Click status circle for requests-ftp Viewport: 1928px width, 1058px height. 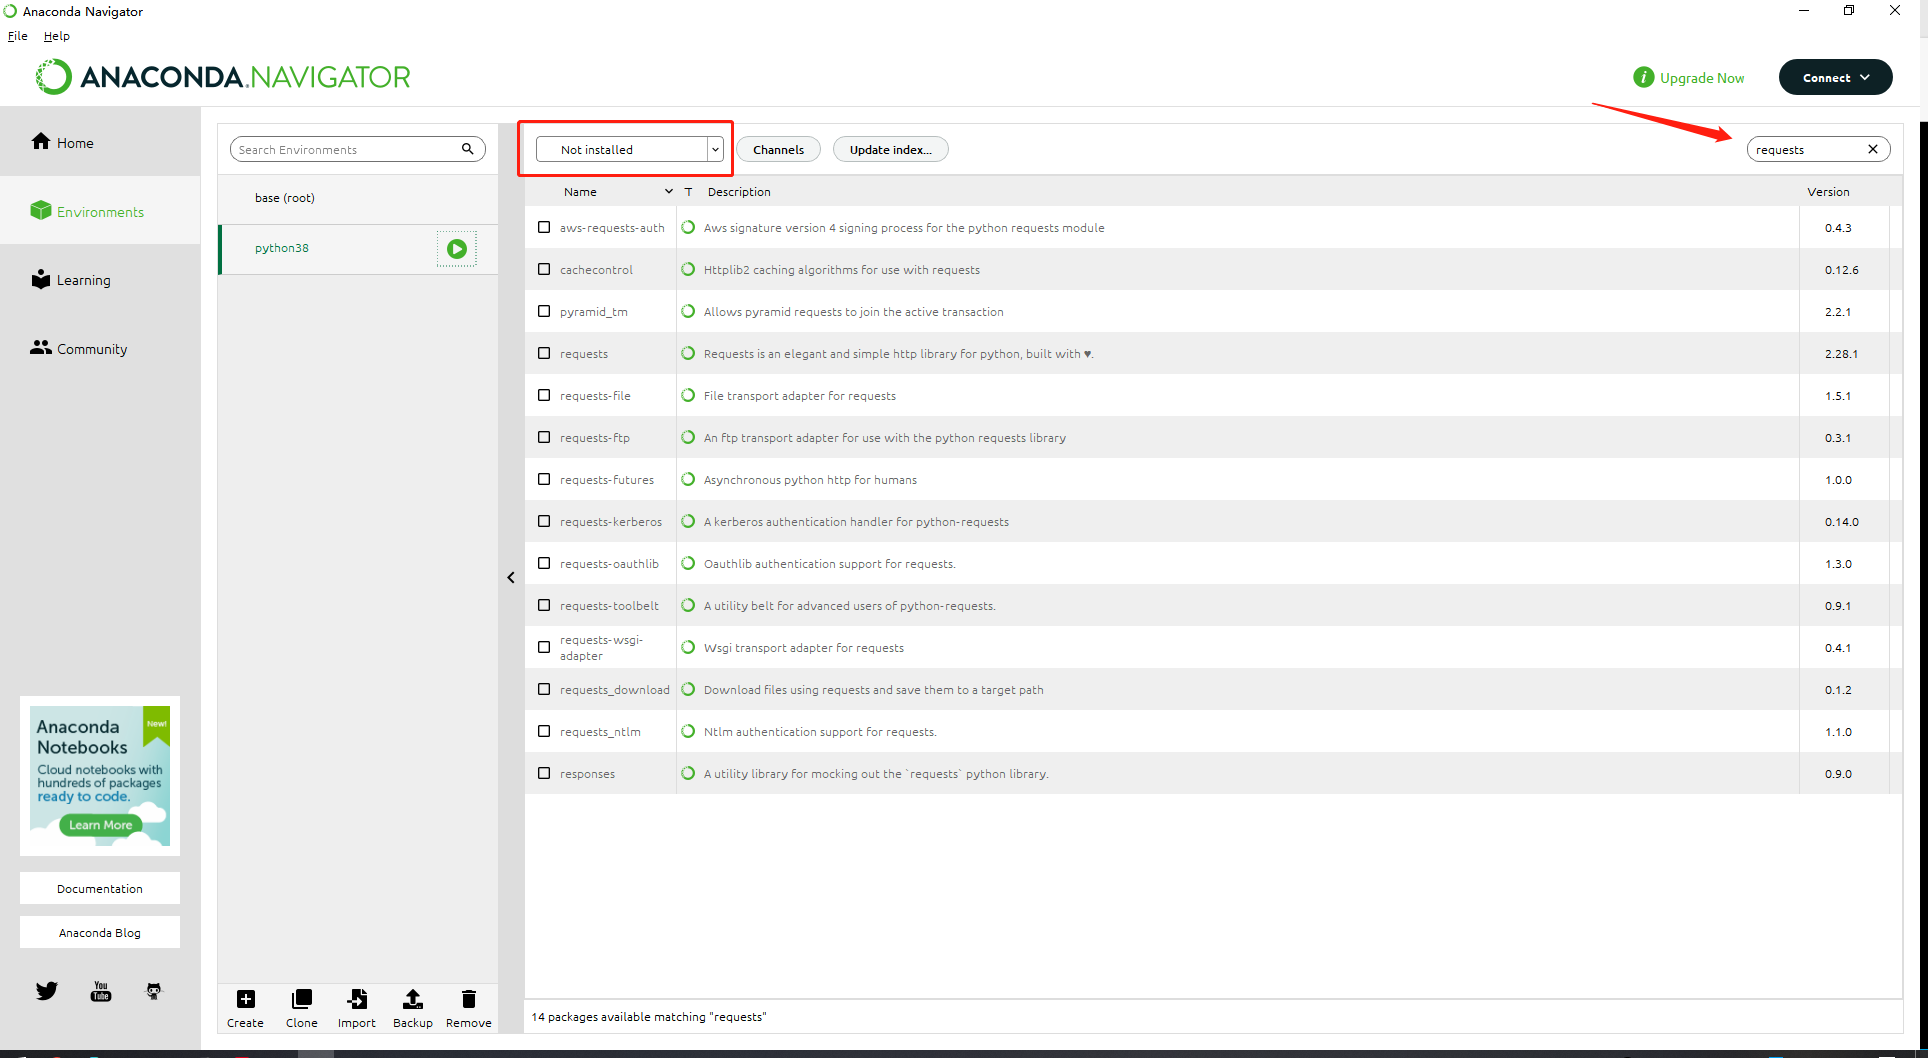688,437
